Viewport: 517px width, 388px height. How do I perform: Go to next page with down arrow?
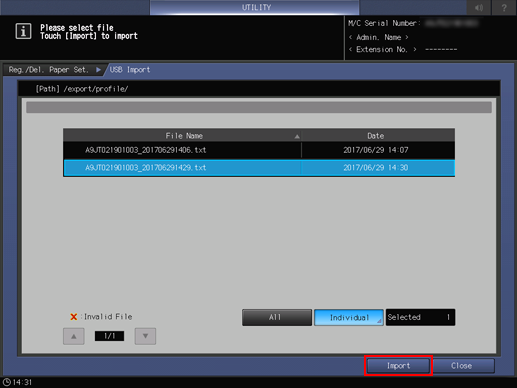point(145,336)
